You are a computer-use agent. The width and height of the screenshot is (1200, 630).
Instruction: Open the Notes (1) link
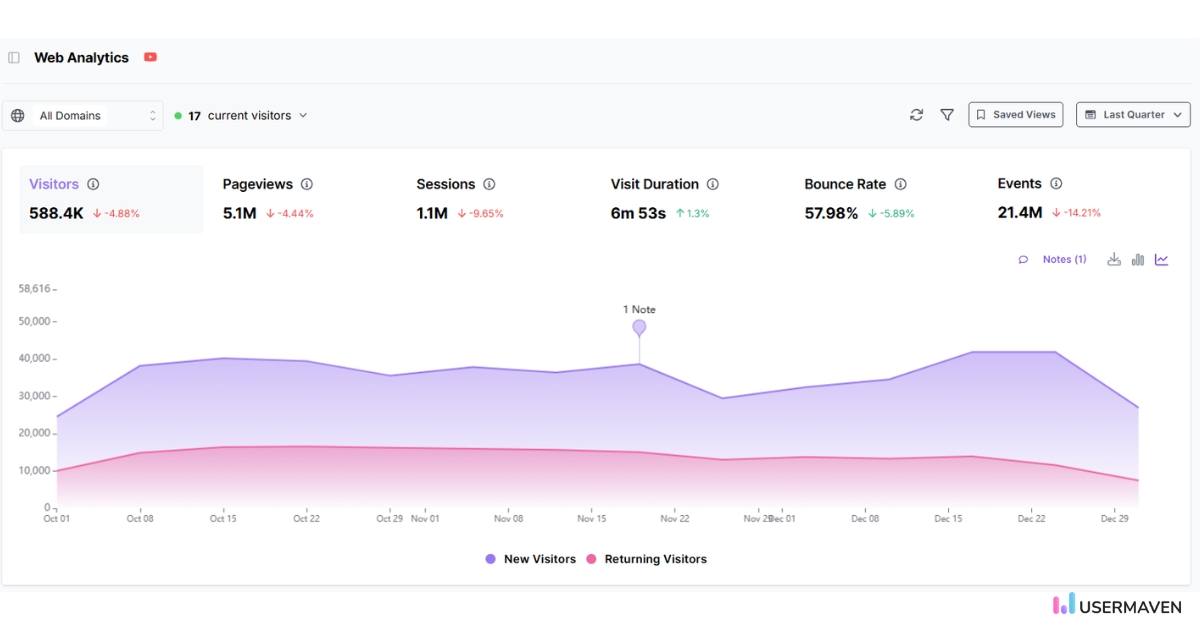(x=1064, y=259)
